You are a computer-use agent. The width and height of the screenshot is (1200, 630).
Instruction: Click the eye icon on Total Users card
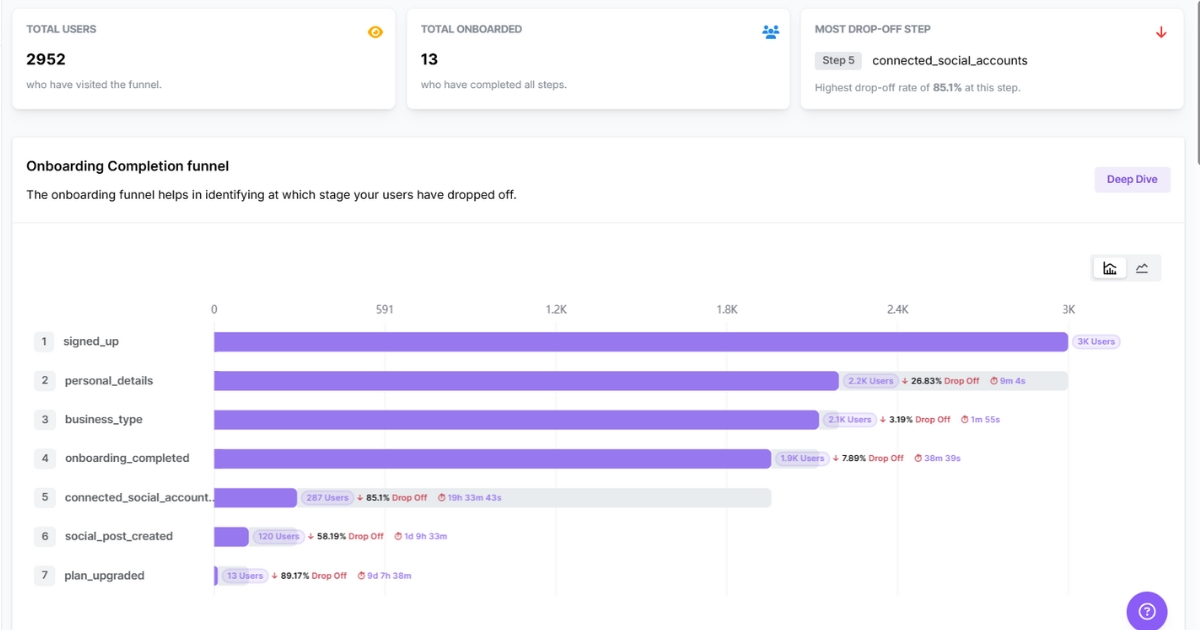(x=375, y=31)
